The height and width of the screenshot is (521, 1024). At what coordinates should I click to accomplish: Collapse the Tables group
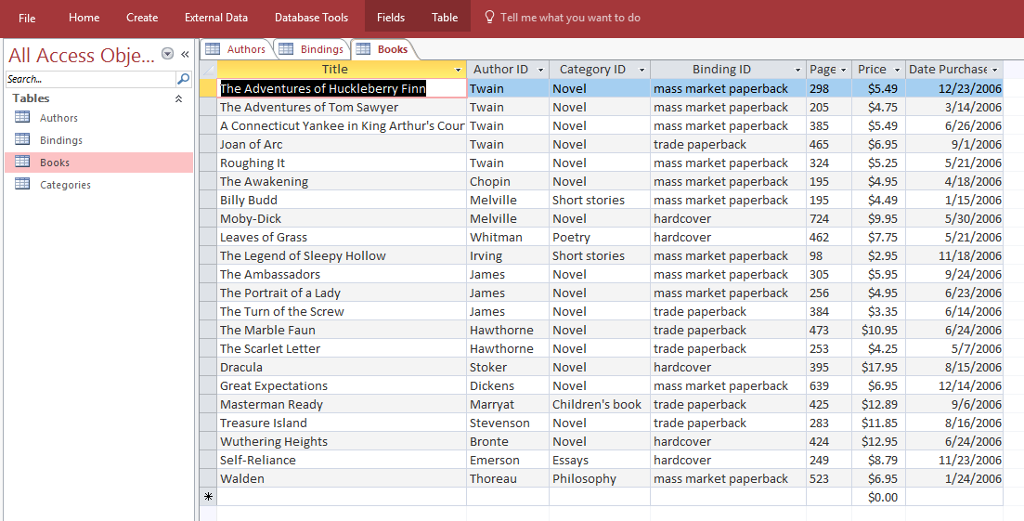tap(179, 99)
